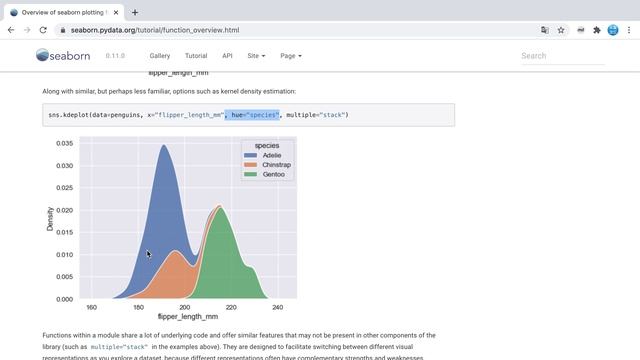
Task: Click the 0.11.0 version label
Action: coord(115,56)
